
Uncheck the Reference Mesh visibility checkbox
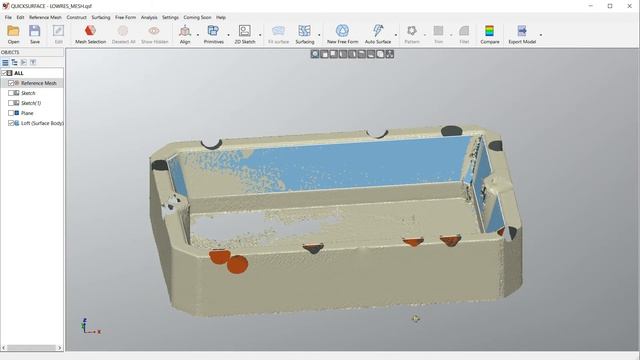11,83
